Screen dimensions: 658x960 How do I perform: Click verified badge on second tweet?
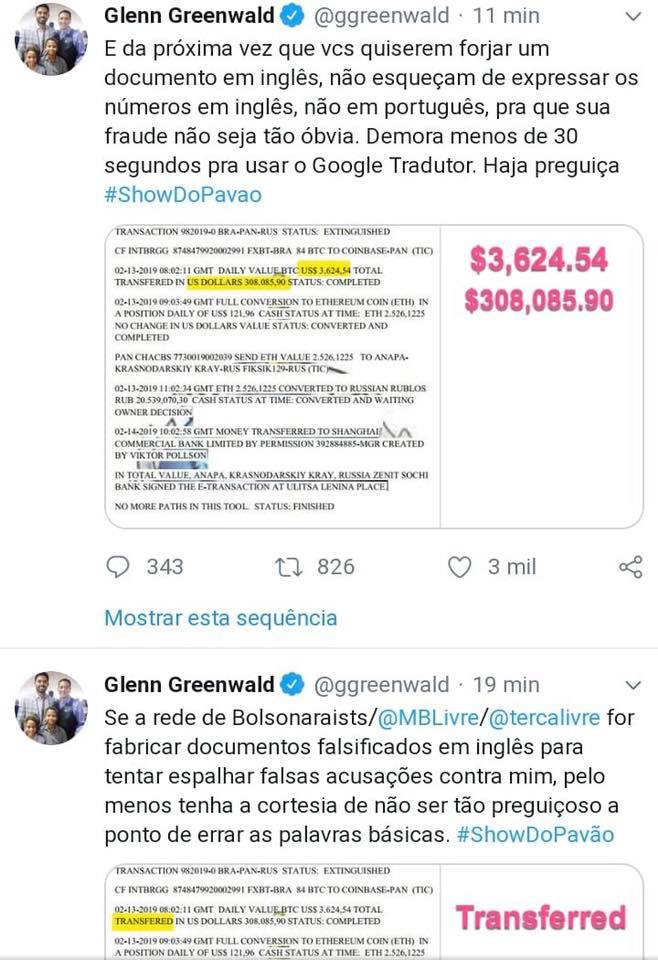click(x=293, y=684)
